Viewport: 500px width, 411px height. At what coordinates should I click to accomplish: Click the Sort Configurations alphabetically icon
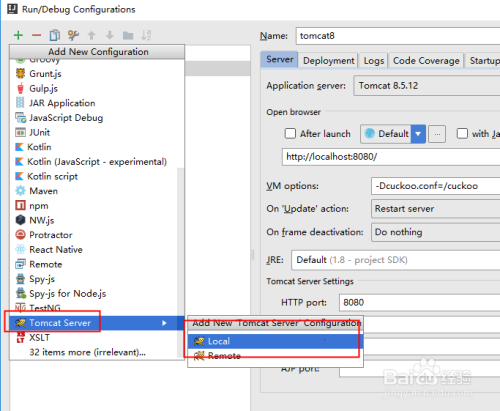point(146,35)
